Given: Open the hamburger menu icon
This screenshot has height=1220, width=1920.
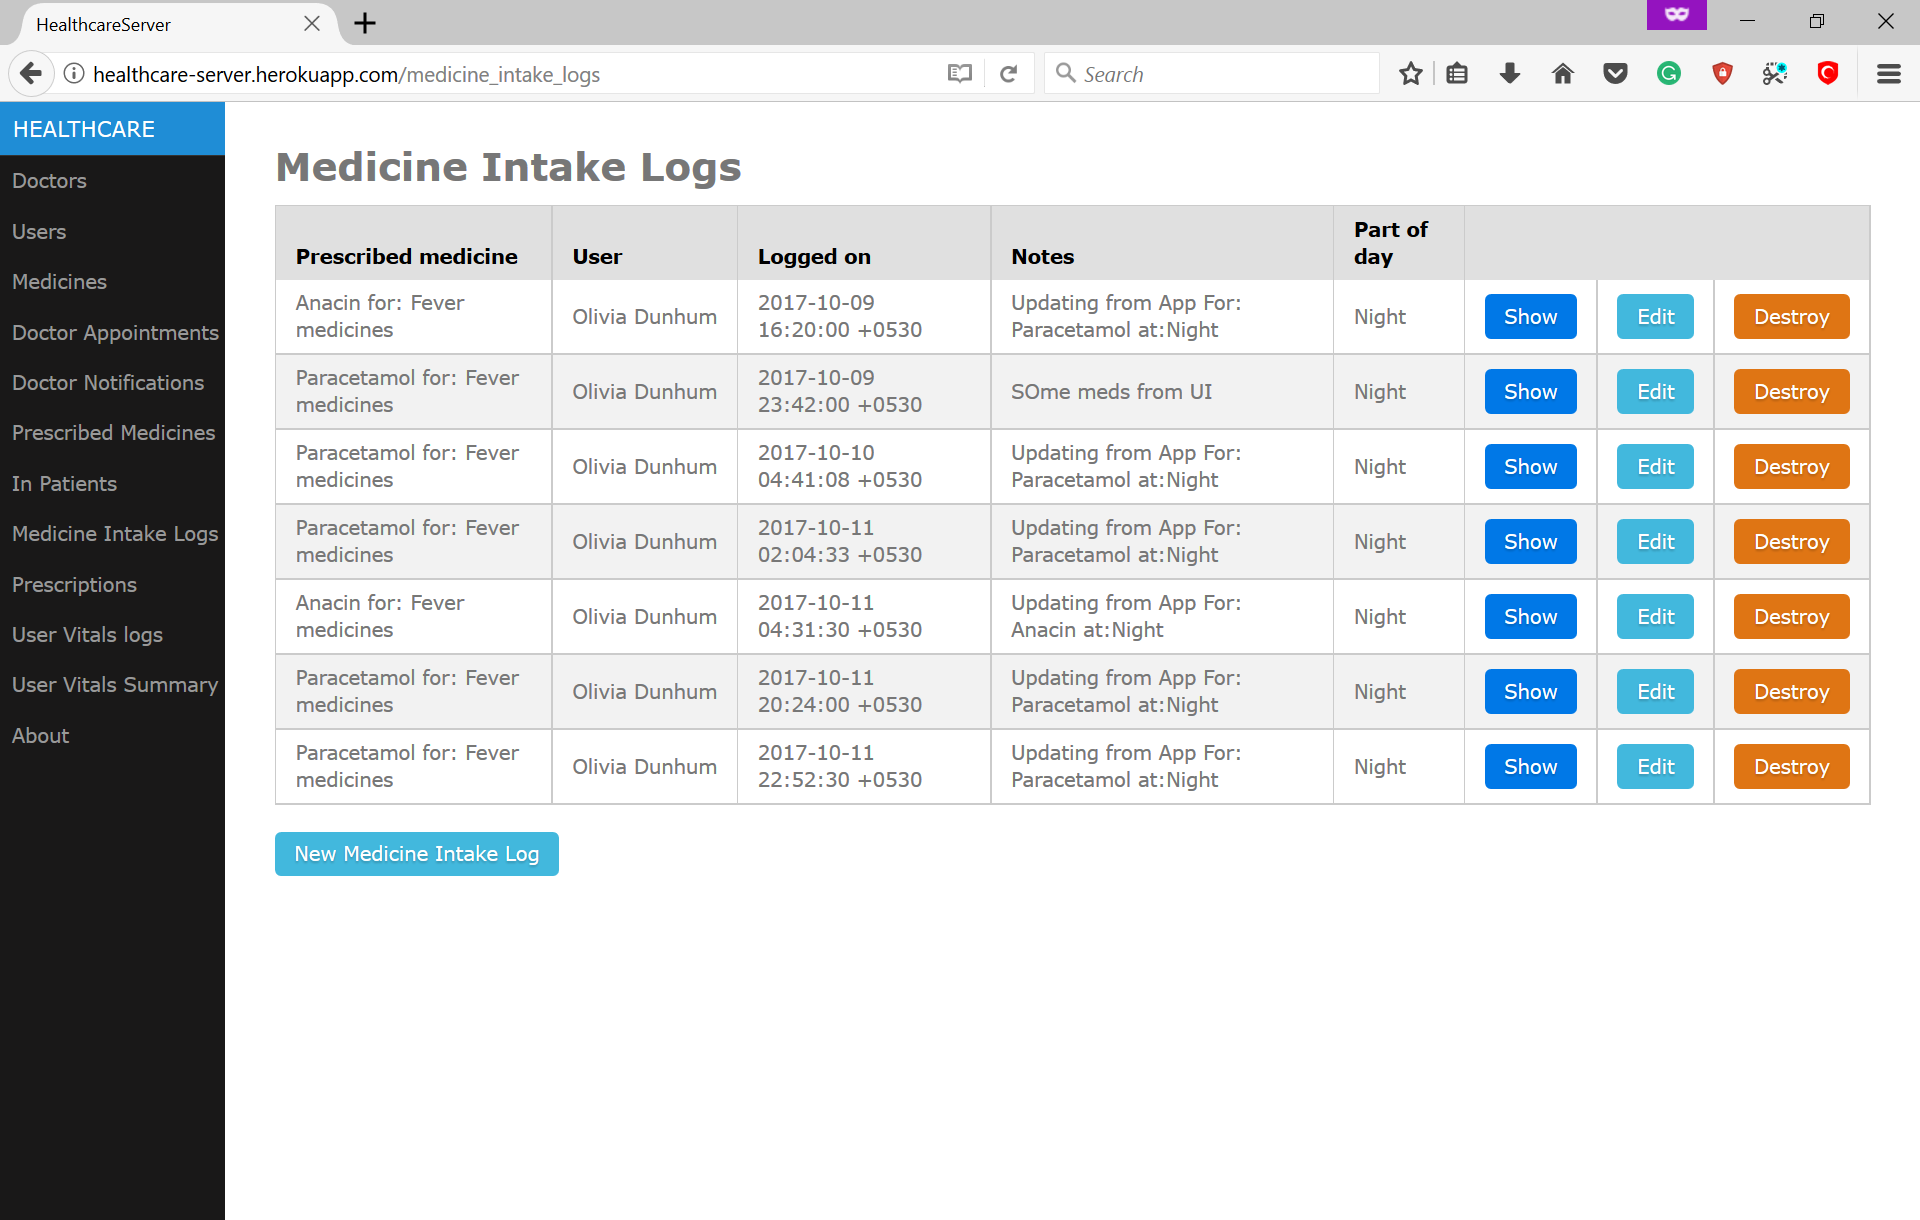Looking at the screenshot, I should tap(1888, 74).
